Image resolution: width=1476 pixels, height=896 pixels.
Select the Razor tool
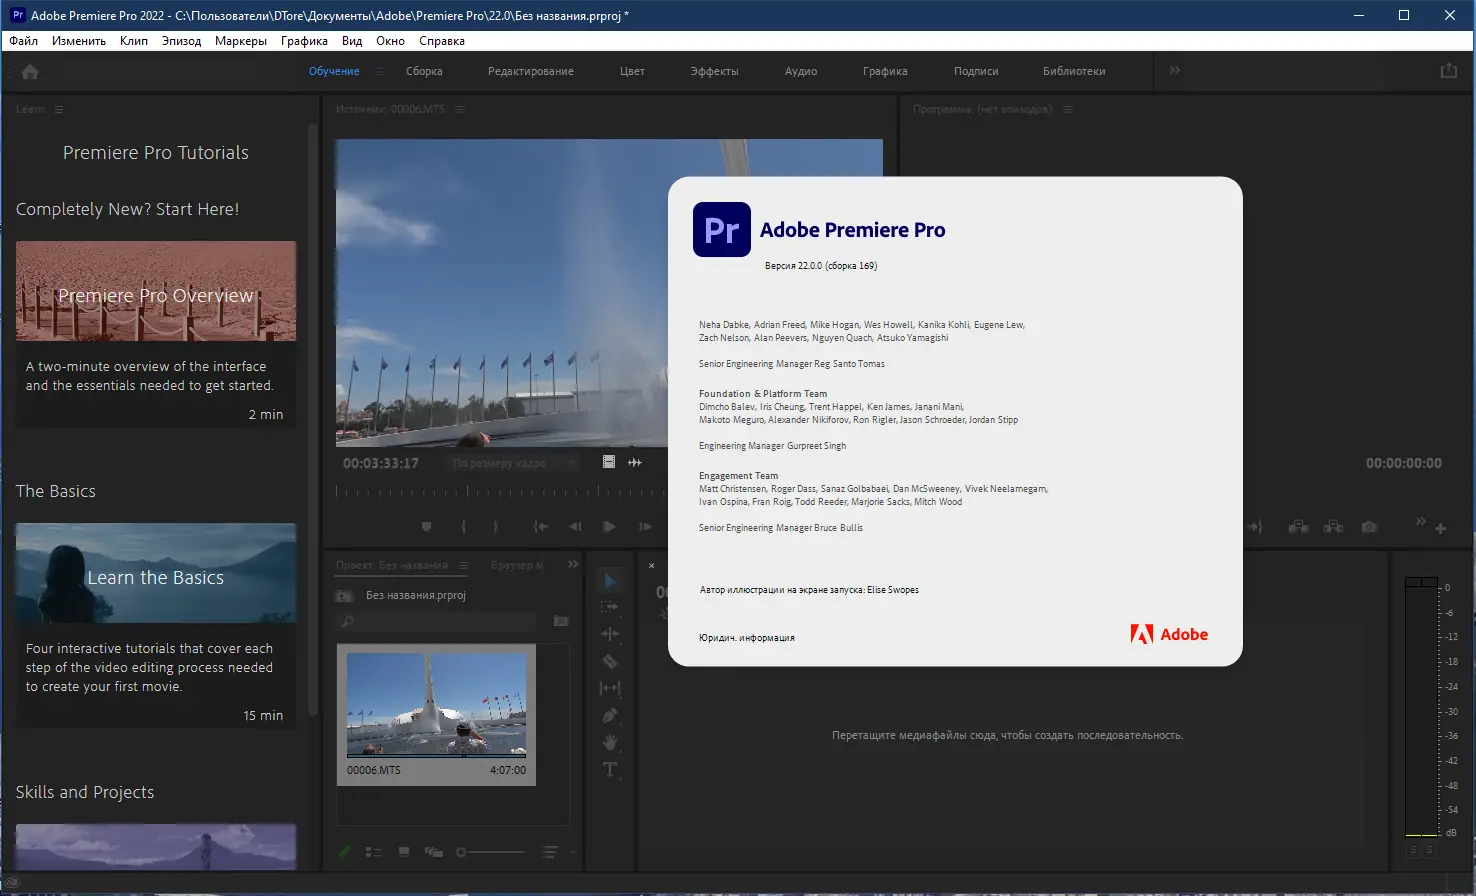coord(609,661)
